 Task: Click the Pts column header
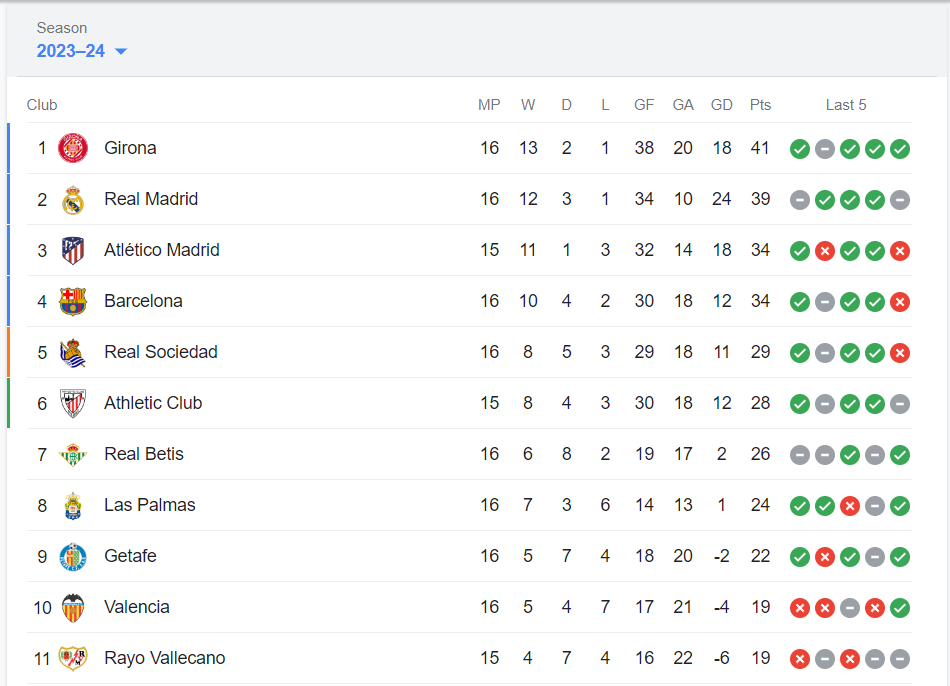coord(760,105)
